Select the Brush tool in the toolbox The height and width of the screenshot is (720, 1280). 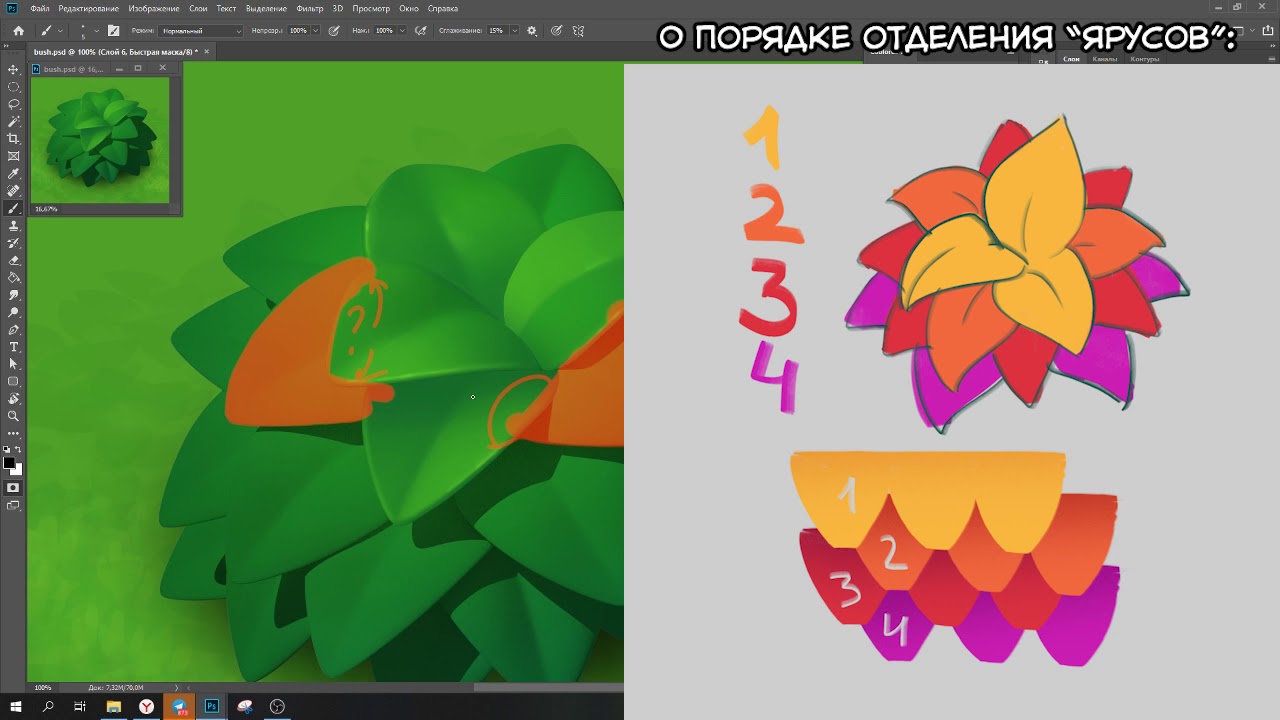(x=13, y=209)
